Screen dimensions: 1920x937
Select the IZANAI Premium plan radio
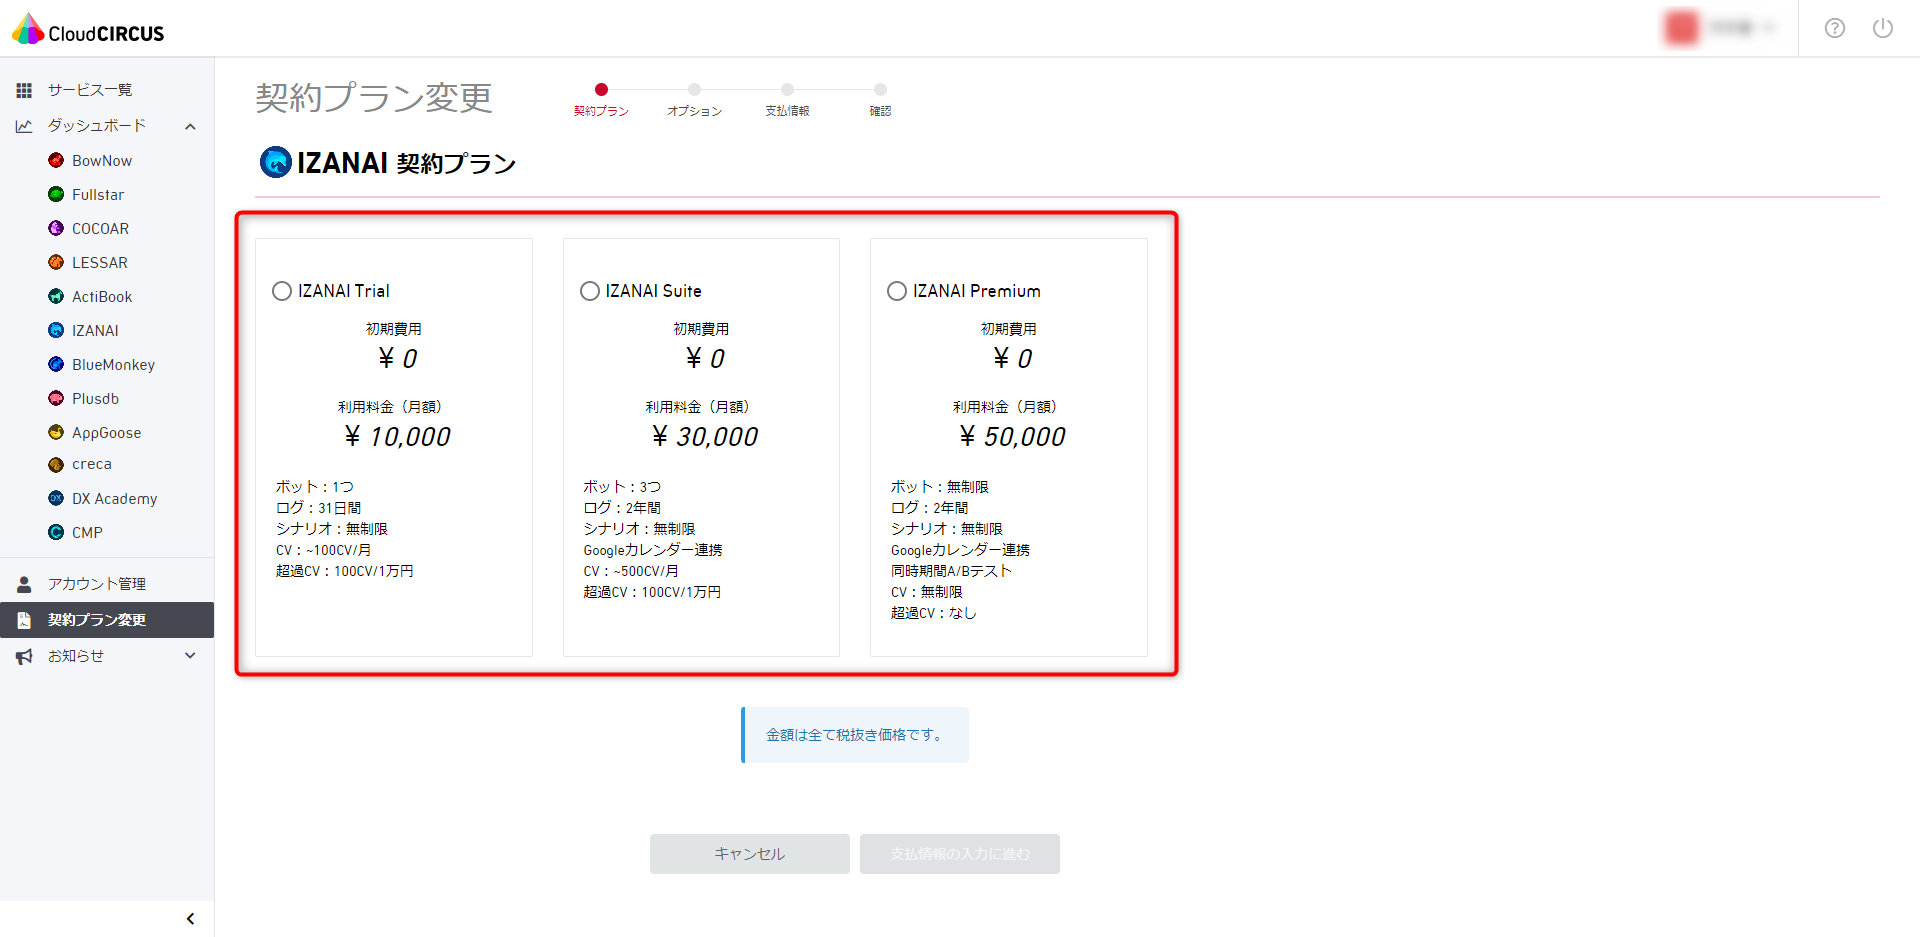pos(897,291)
